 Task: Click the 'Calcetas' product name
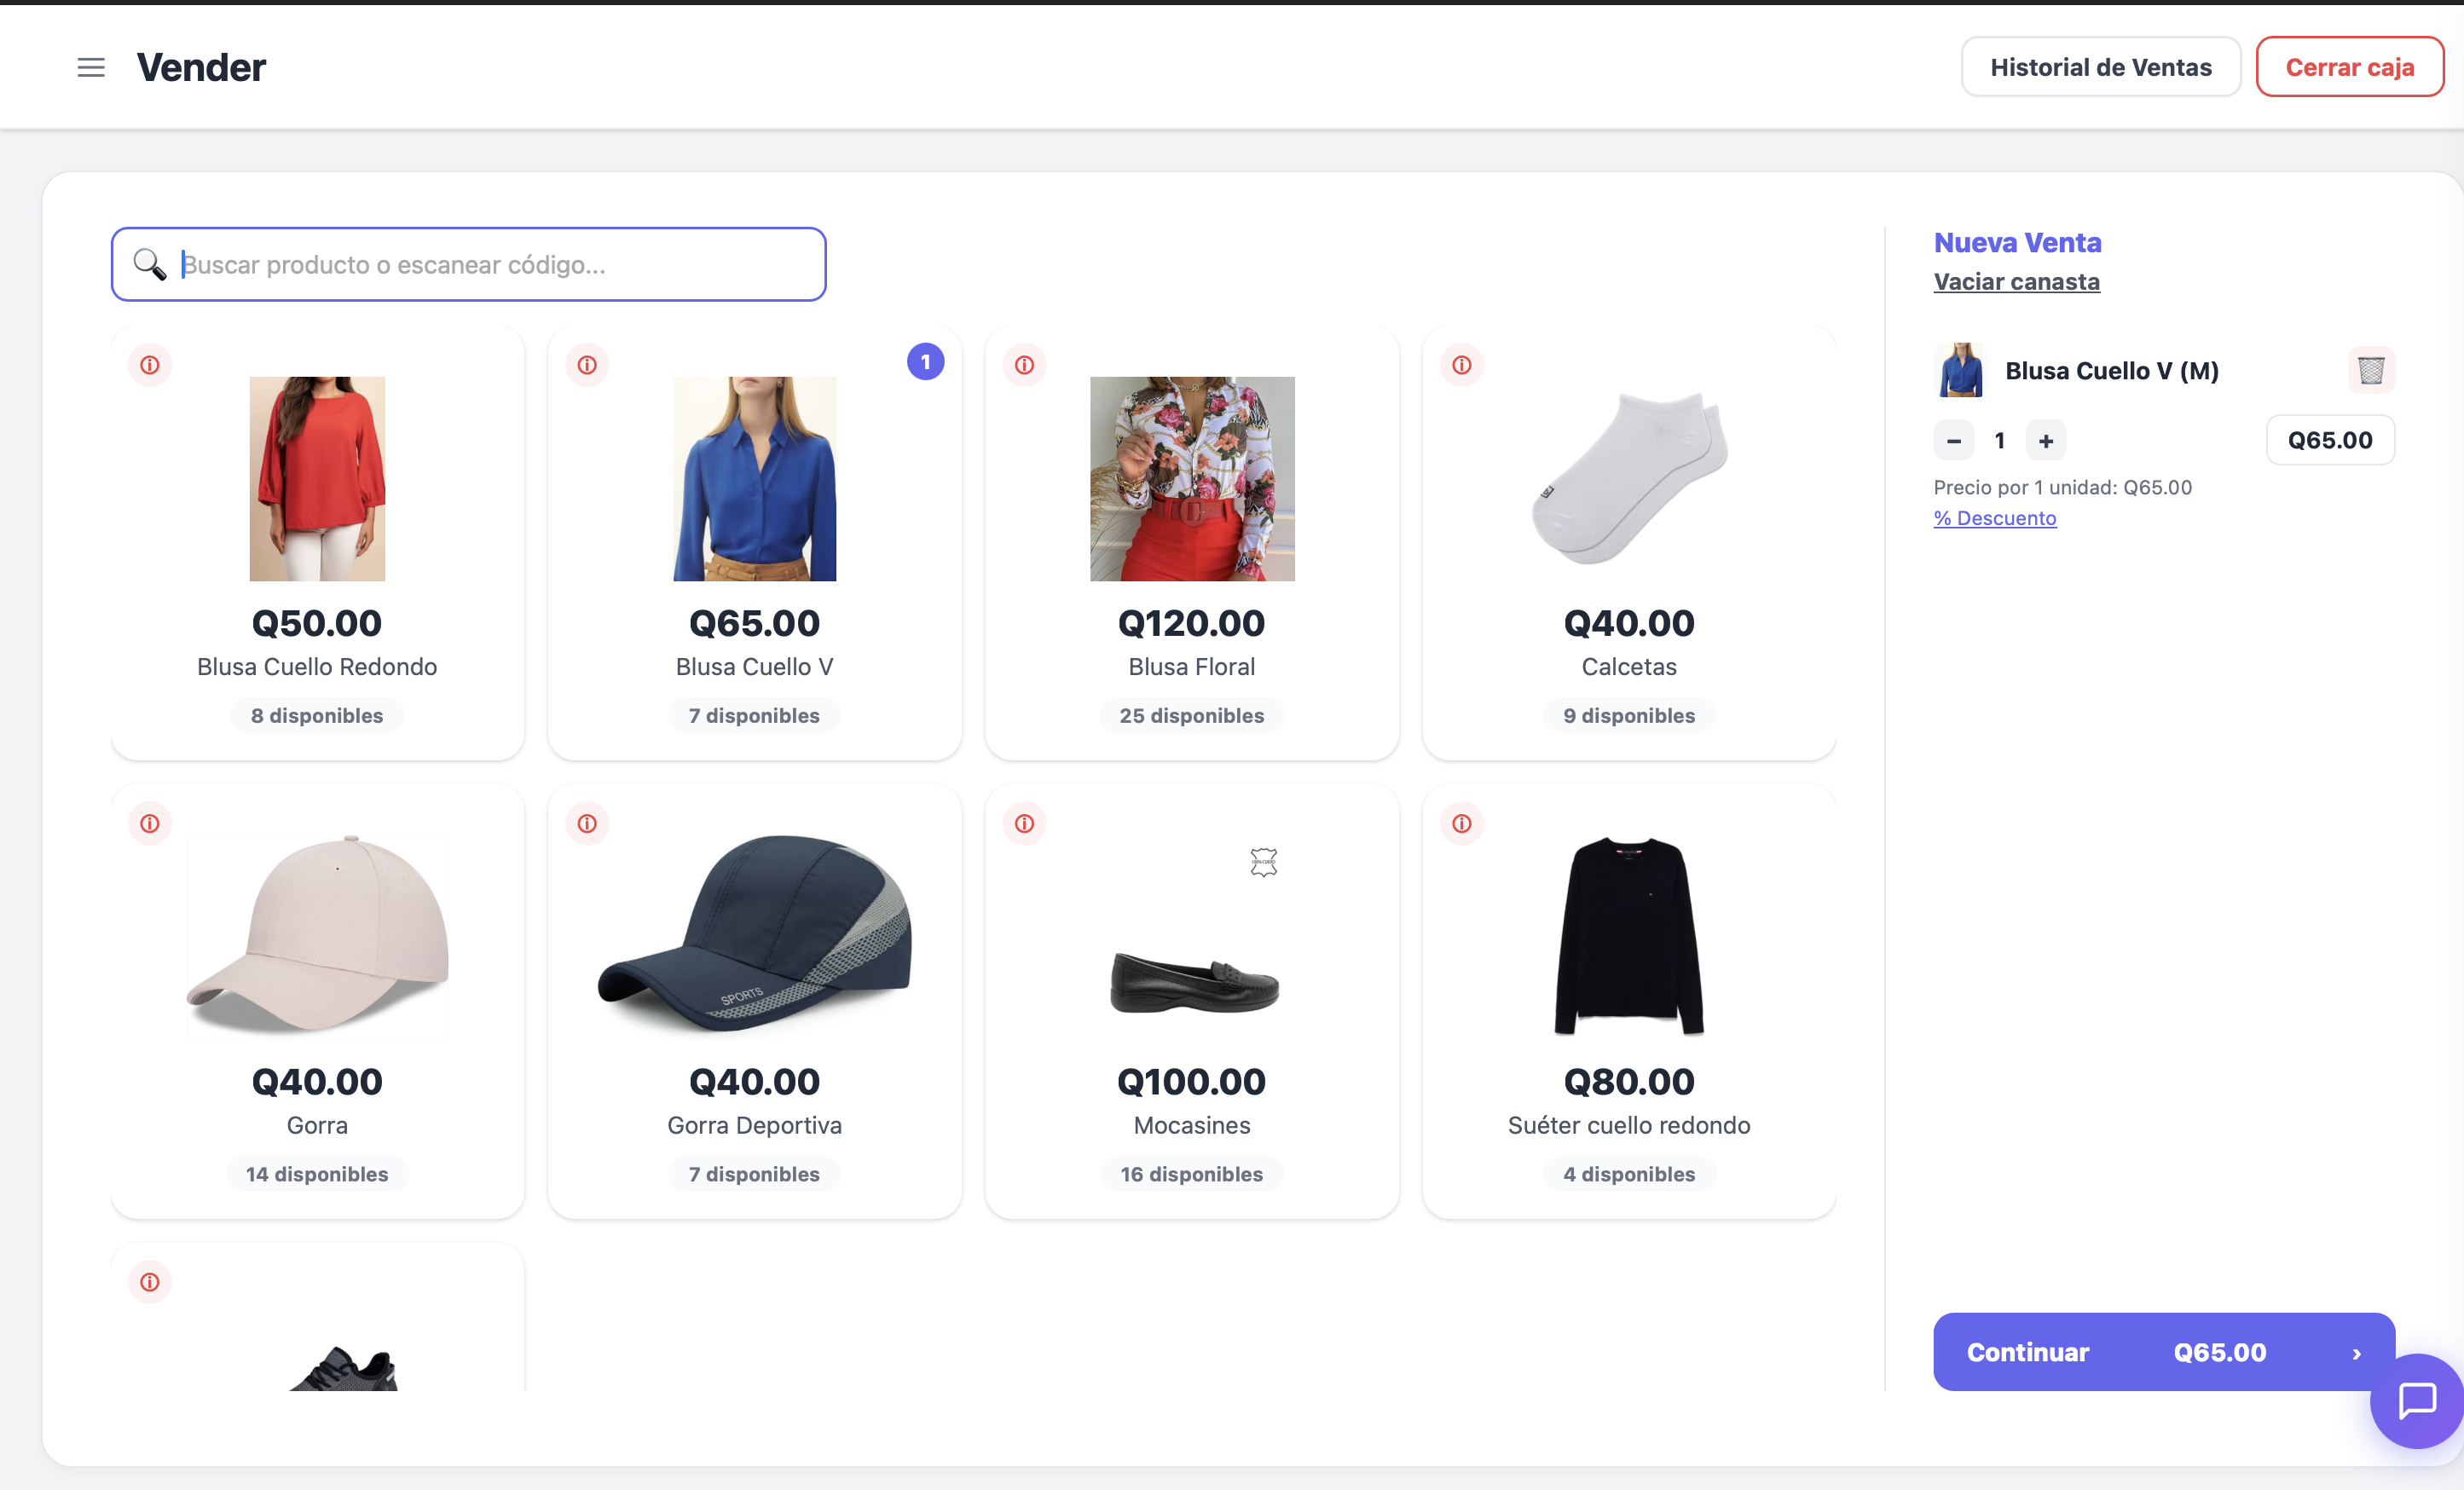pyautogui.click(x=1628, y=667)
